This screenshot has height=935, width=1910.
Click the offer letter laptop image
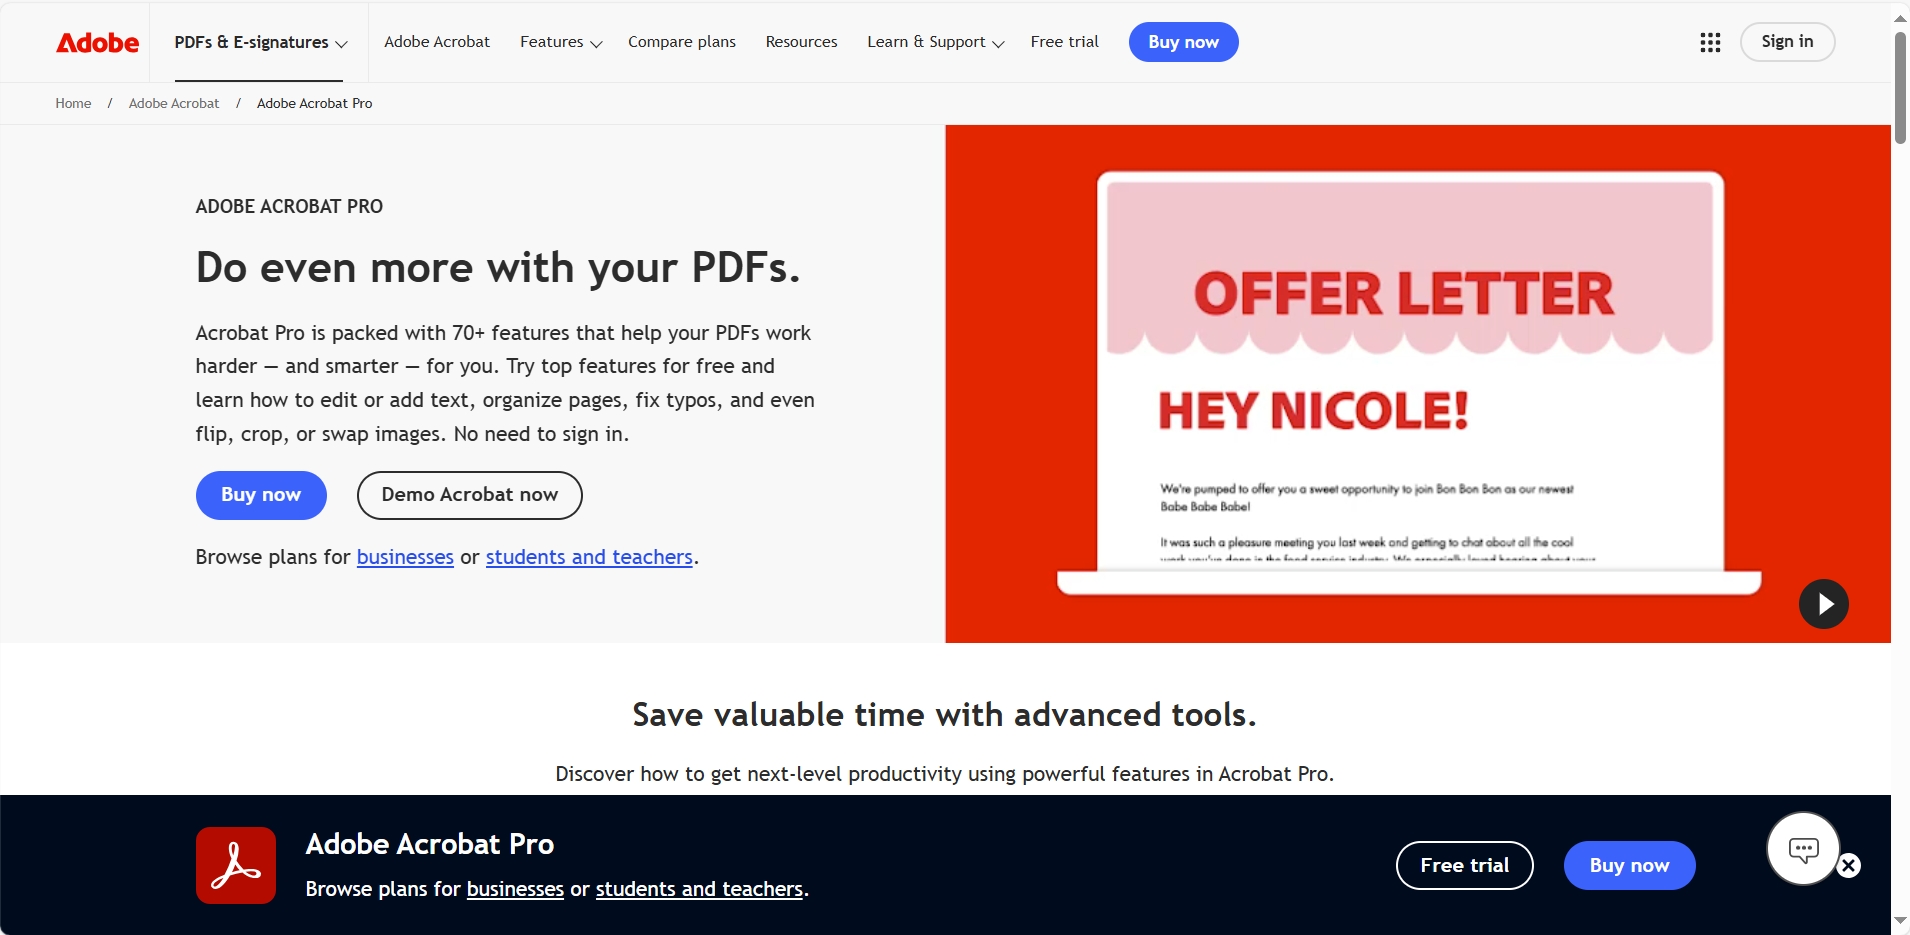(1409, 383)
